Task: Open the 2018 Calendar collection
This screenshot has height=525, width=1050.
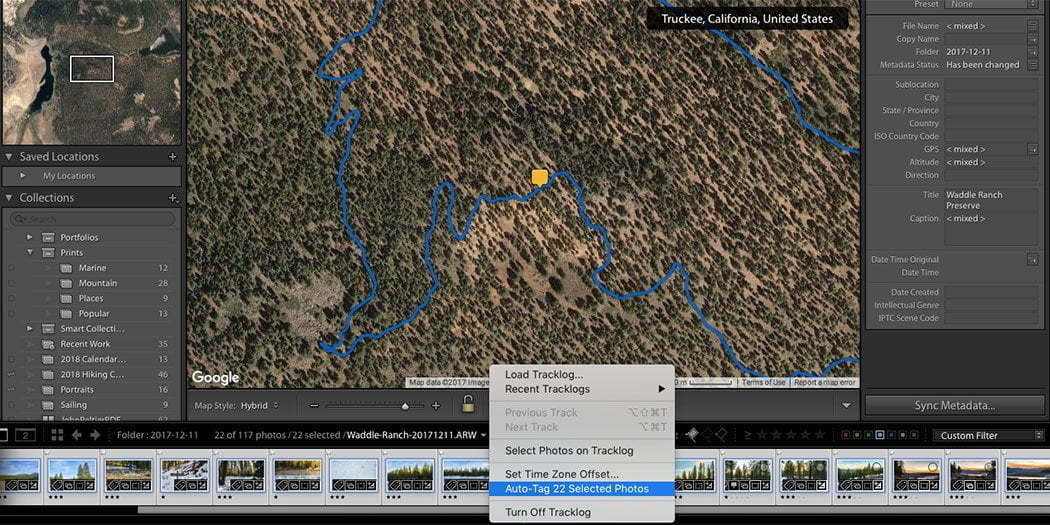Action: [92, 360]
